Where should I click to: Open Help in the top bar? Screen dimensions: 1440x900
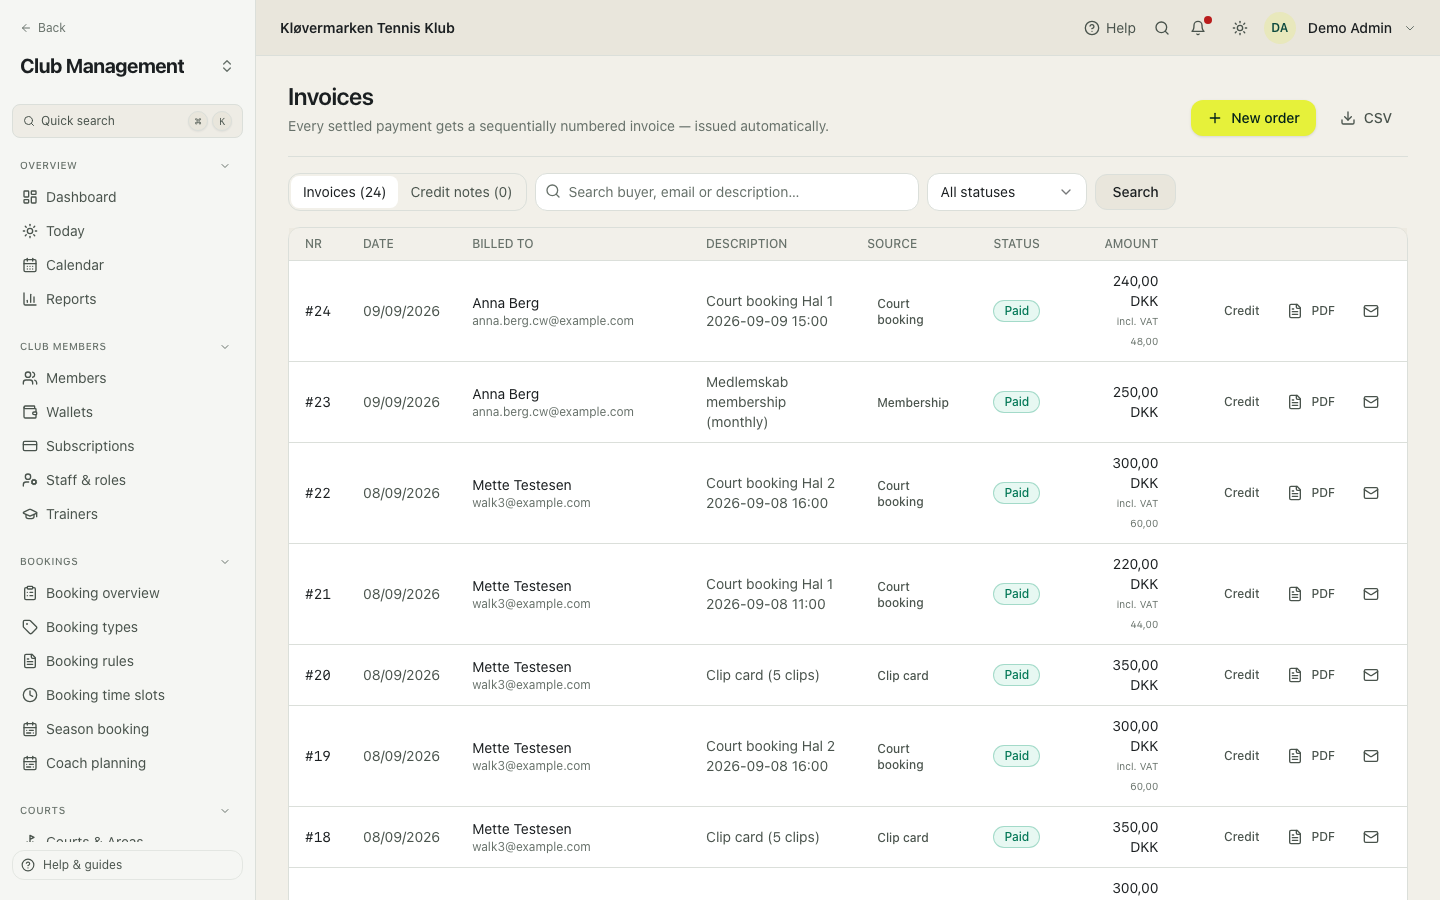(x=1110, y=28)
